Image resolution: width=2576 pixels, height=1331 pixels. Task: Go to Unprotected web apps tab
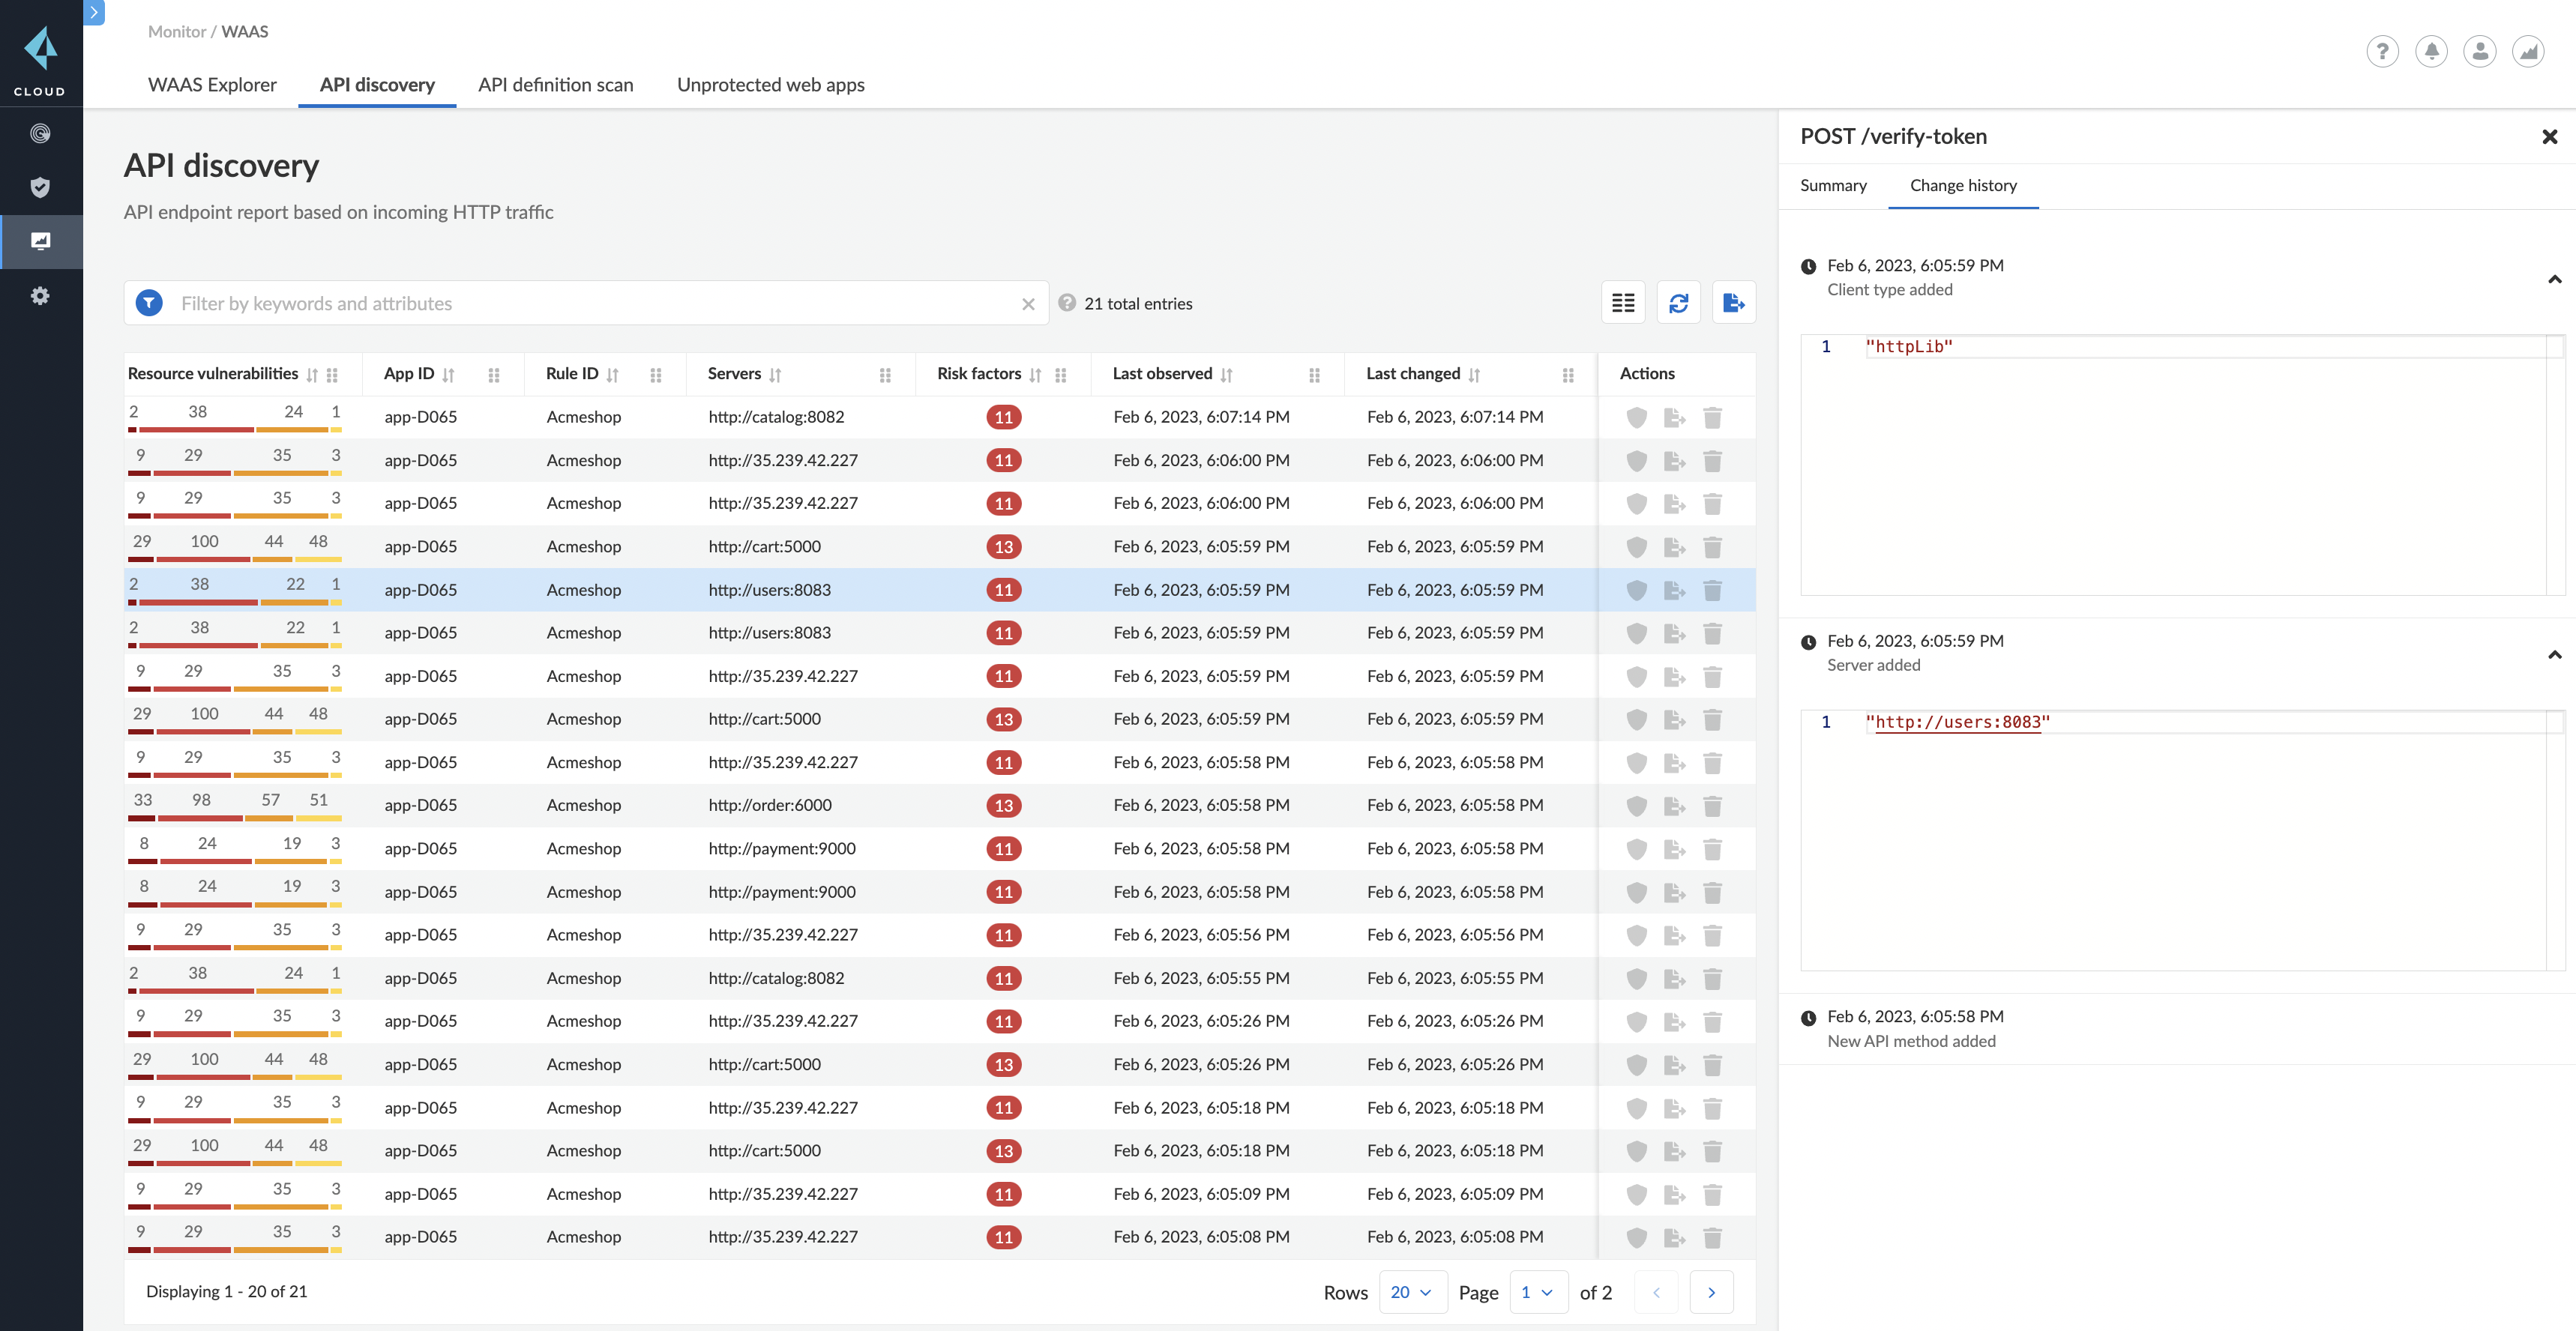point(770,85)
